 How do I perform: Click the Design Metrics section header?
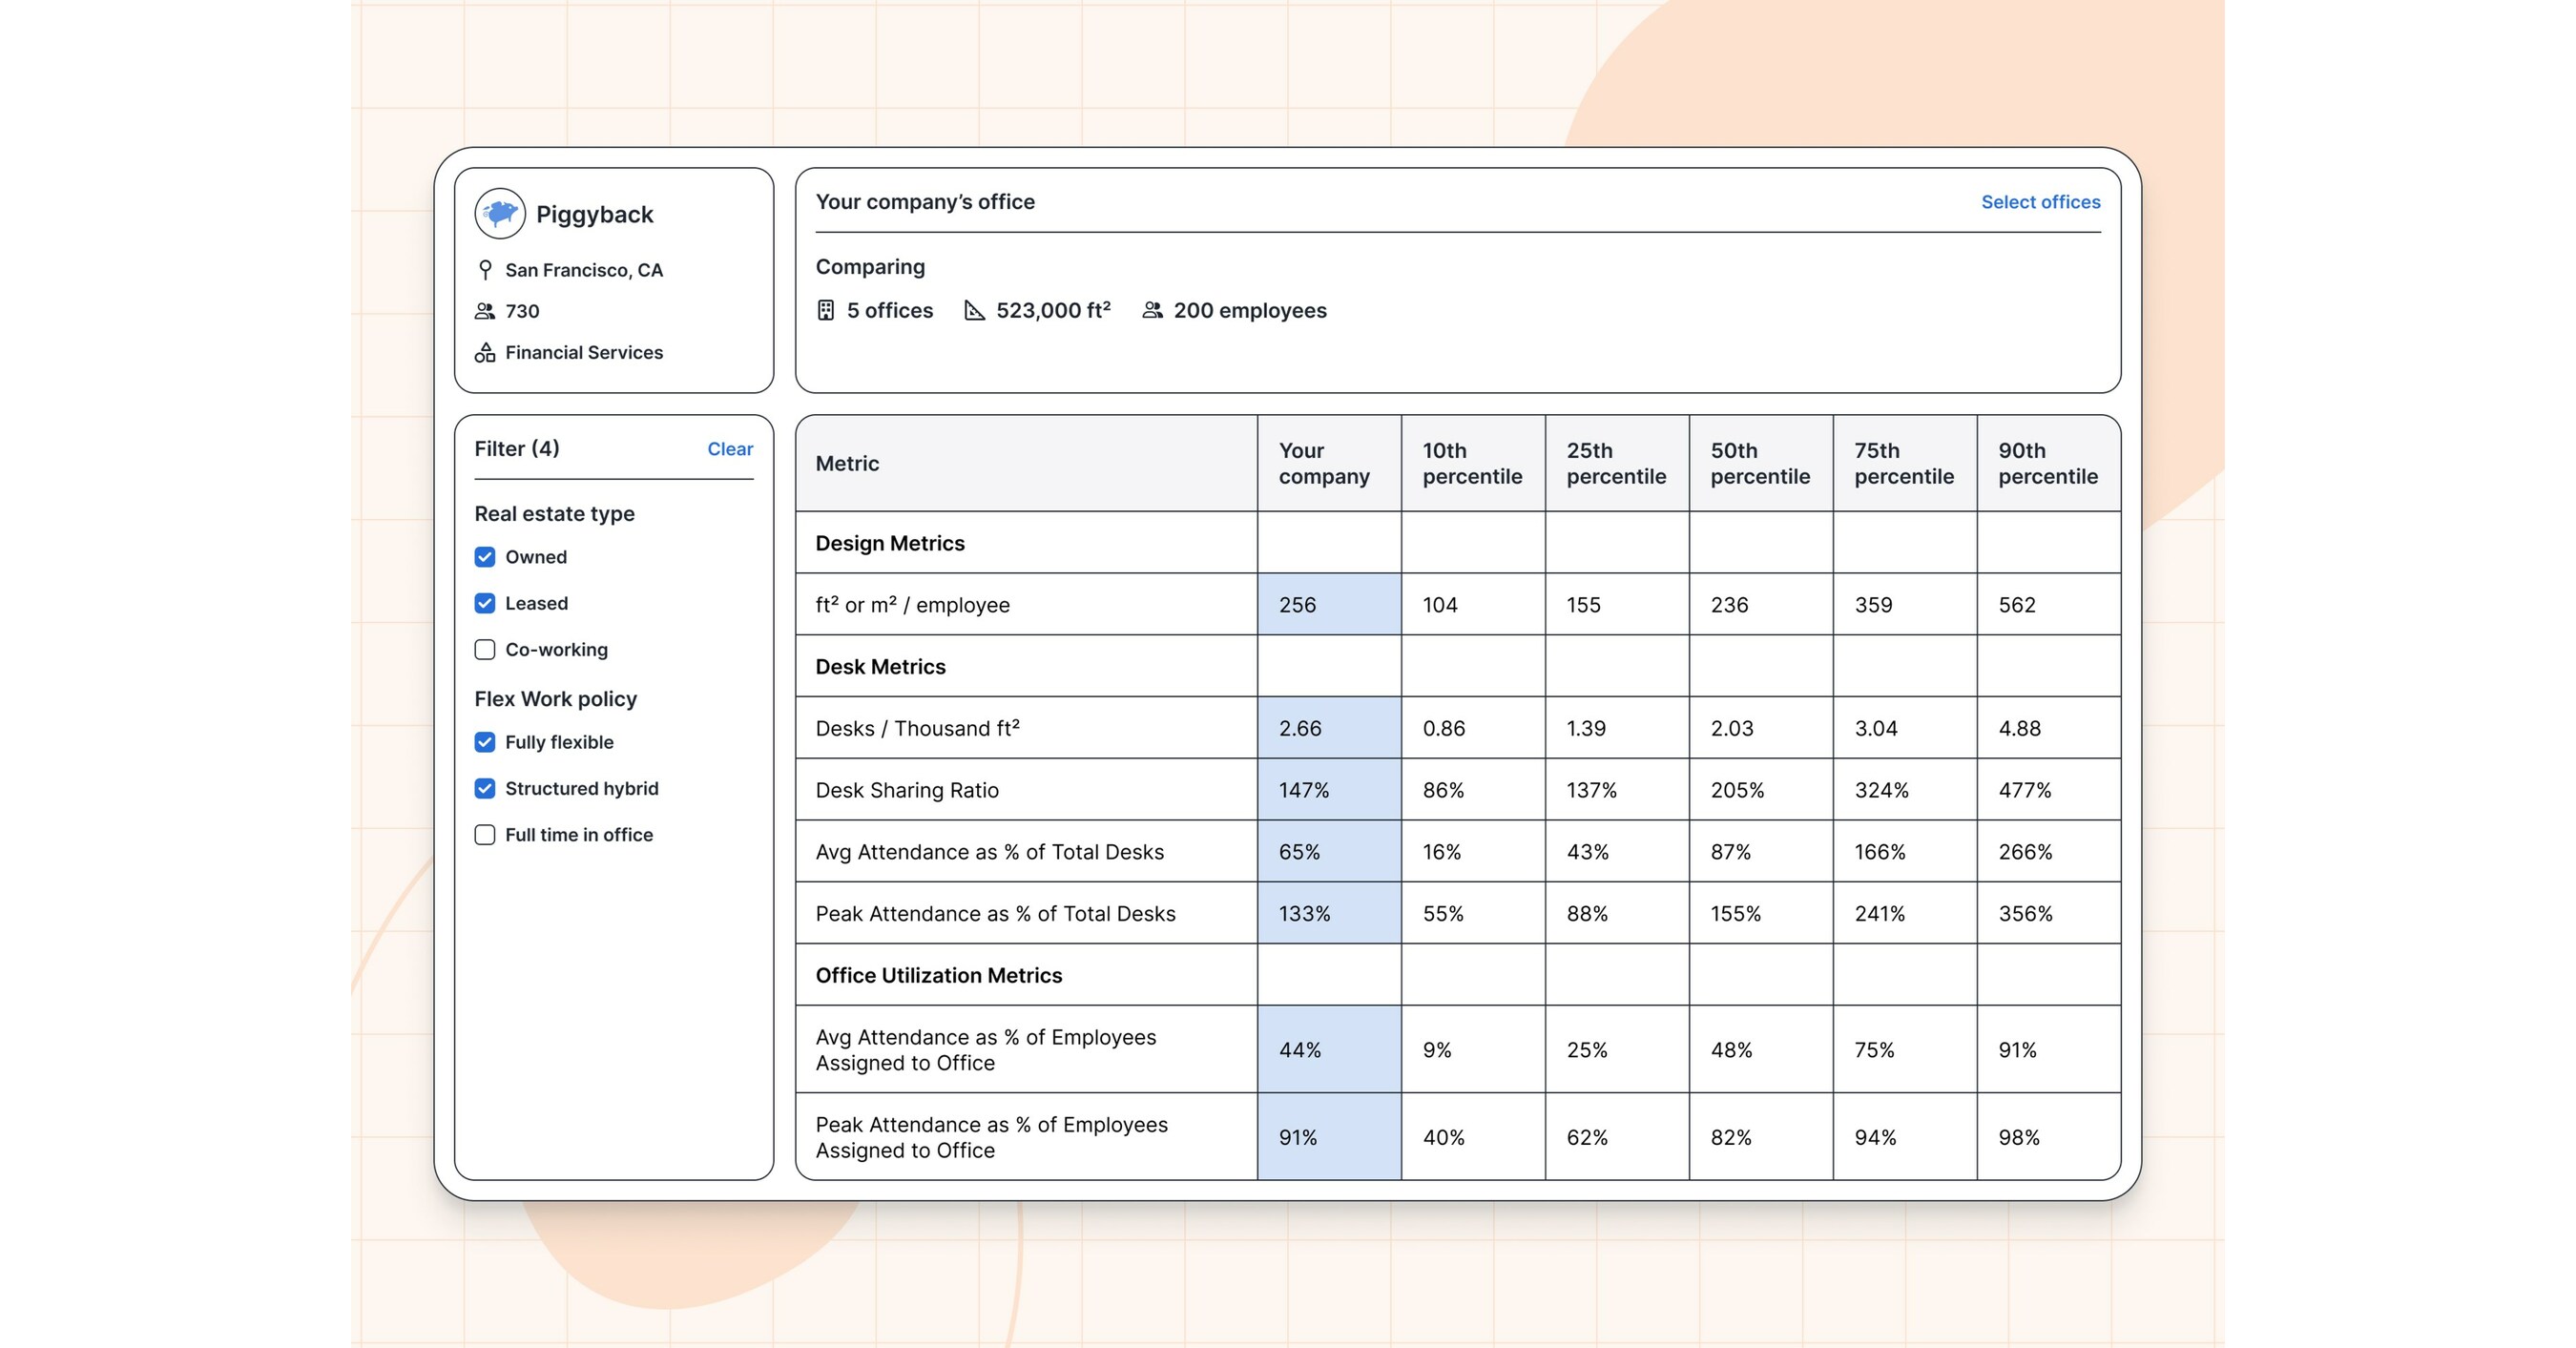click(x=889, y=543)
